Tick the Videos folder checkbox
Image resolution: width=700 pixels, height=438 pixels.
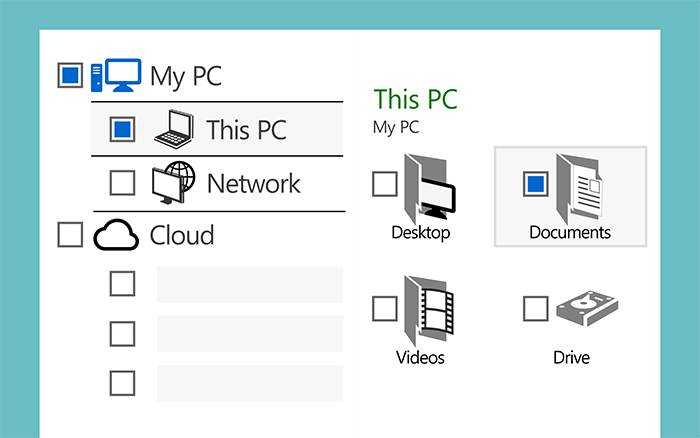[385, 309]
